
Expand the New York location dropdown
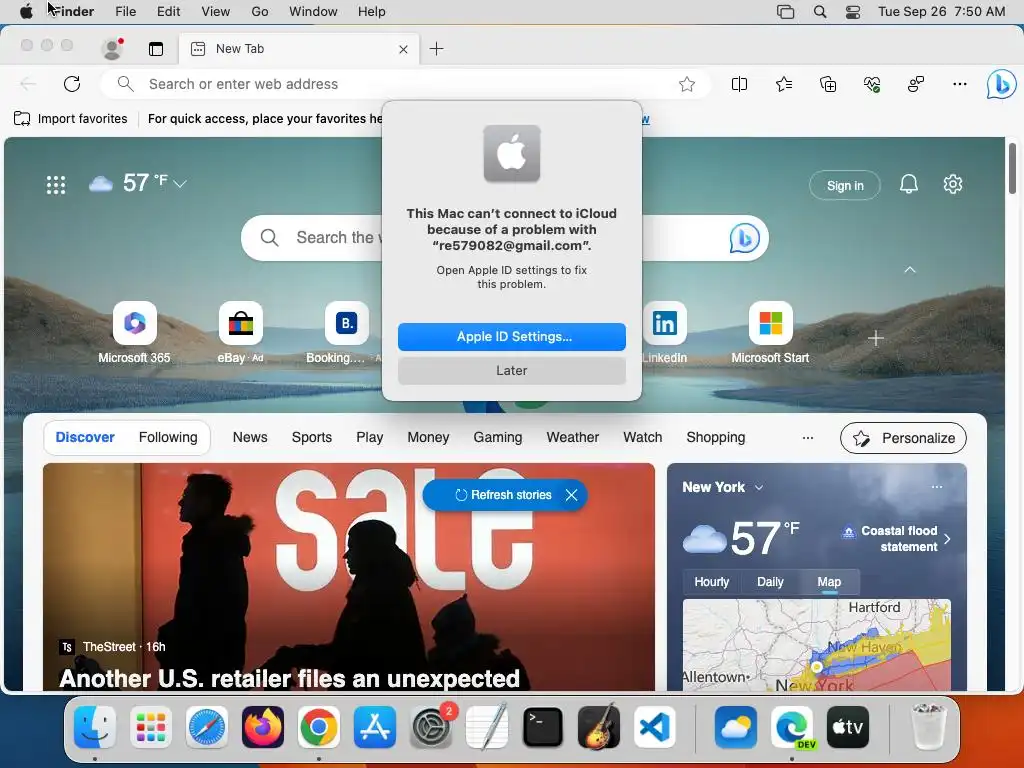[759, 488]
